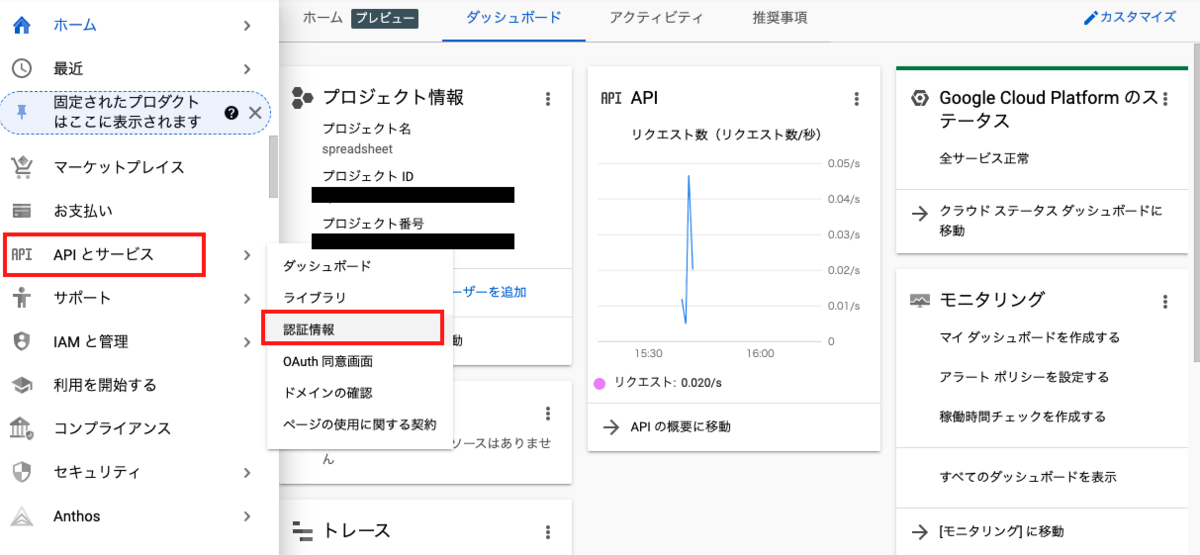
Task: Expand the IAM と管理 submenu chevron
Action: (x=247, y=342)
